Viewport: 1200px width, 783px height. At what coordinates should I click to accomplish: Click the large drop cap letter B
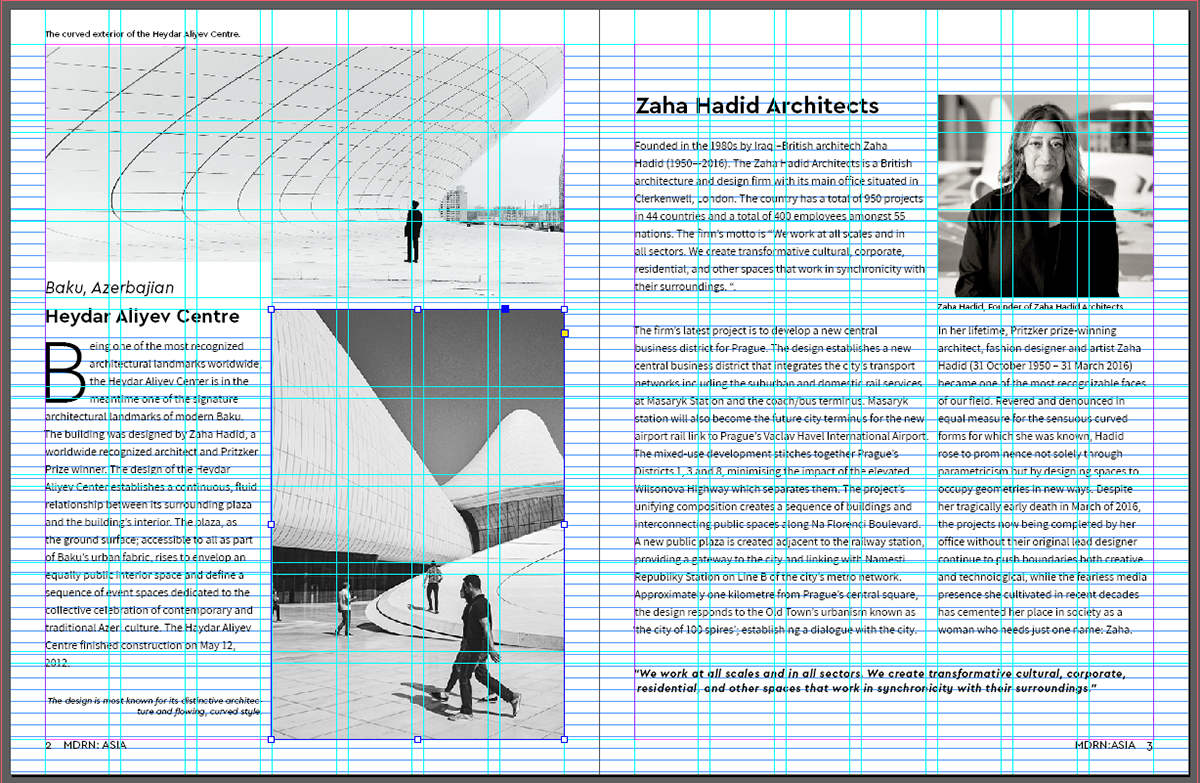63,371
